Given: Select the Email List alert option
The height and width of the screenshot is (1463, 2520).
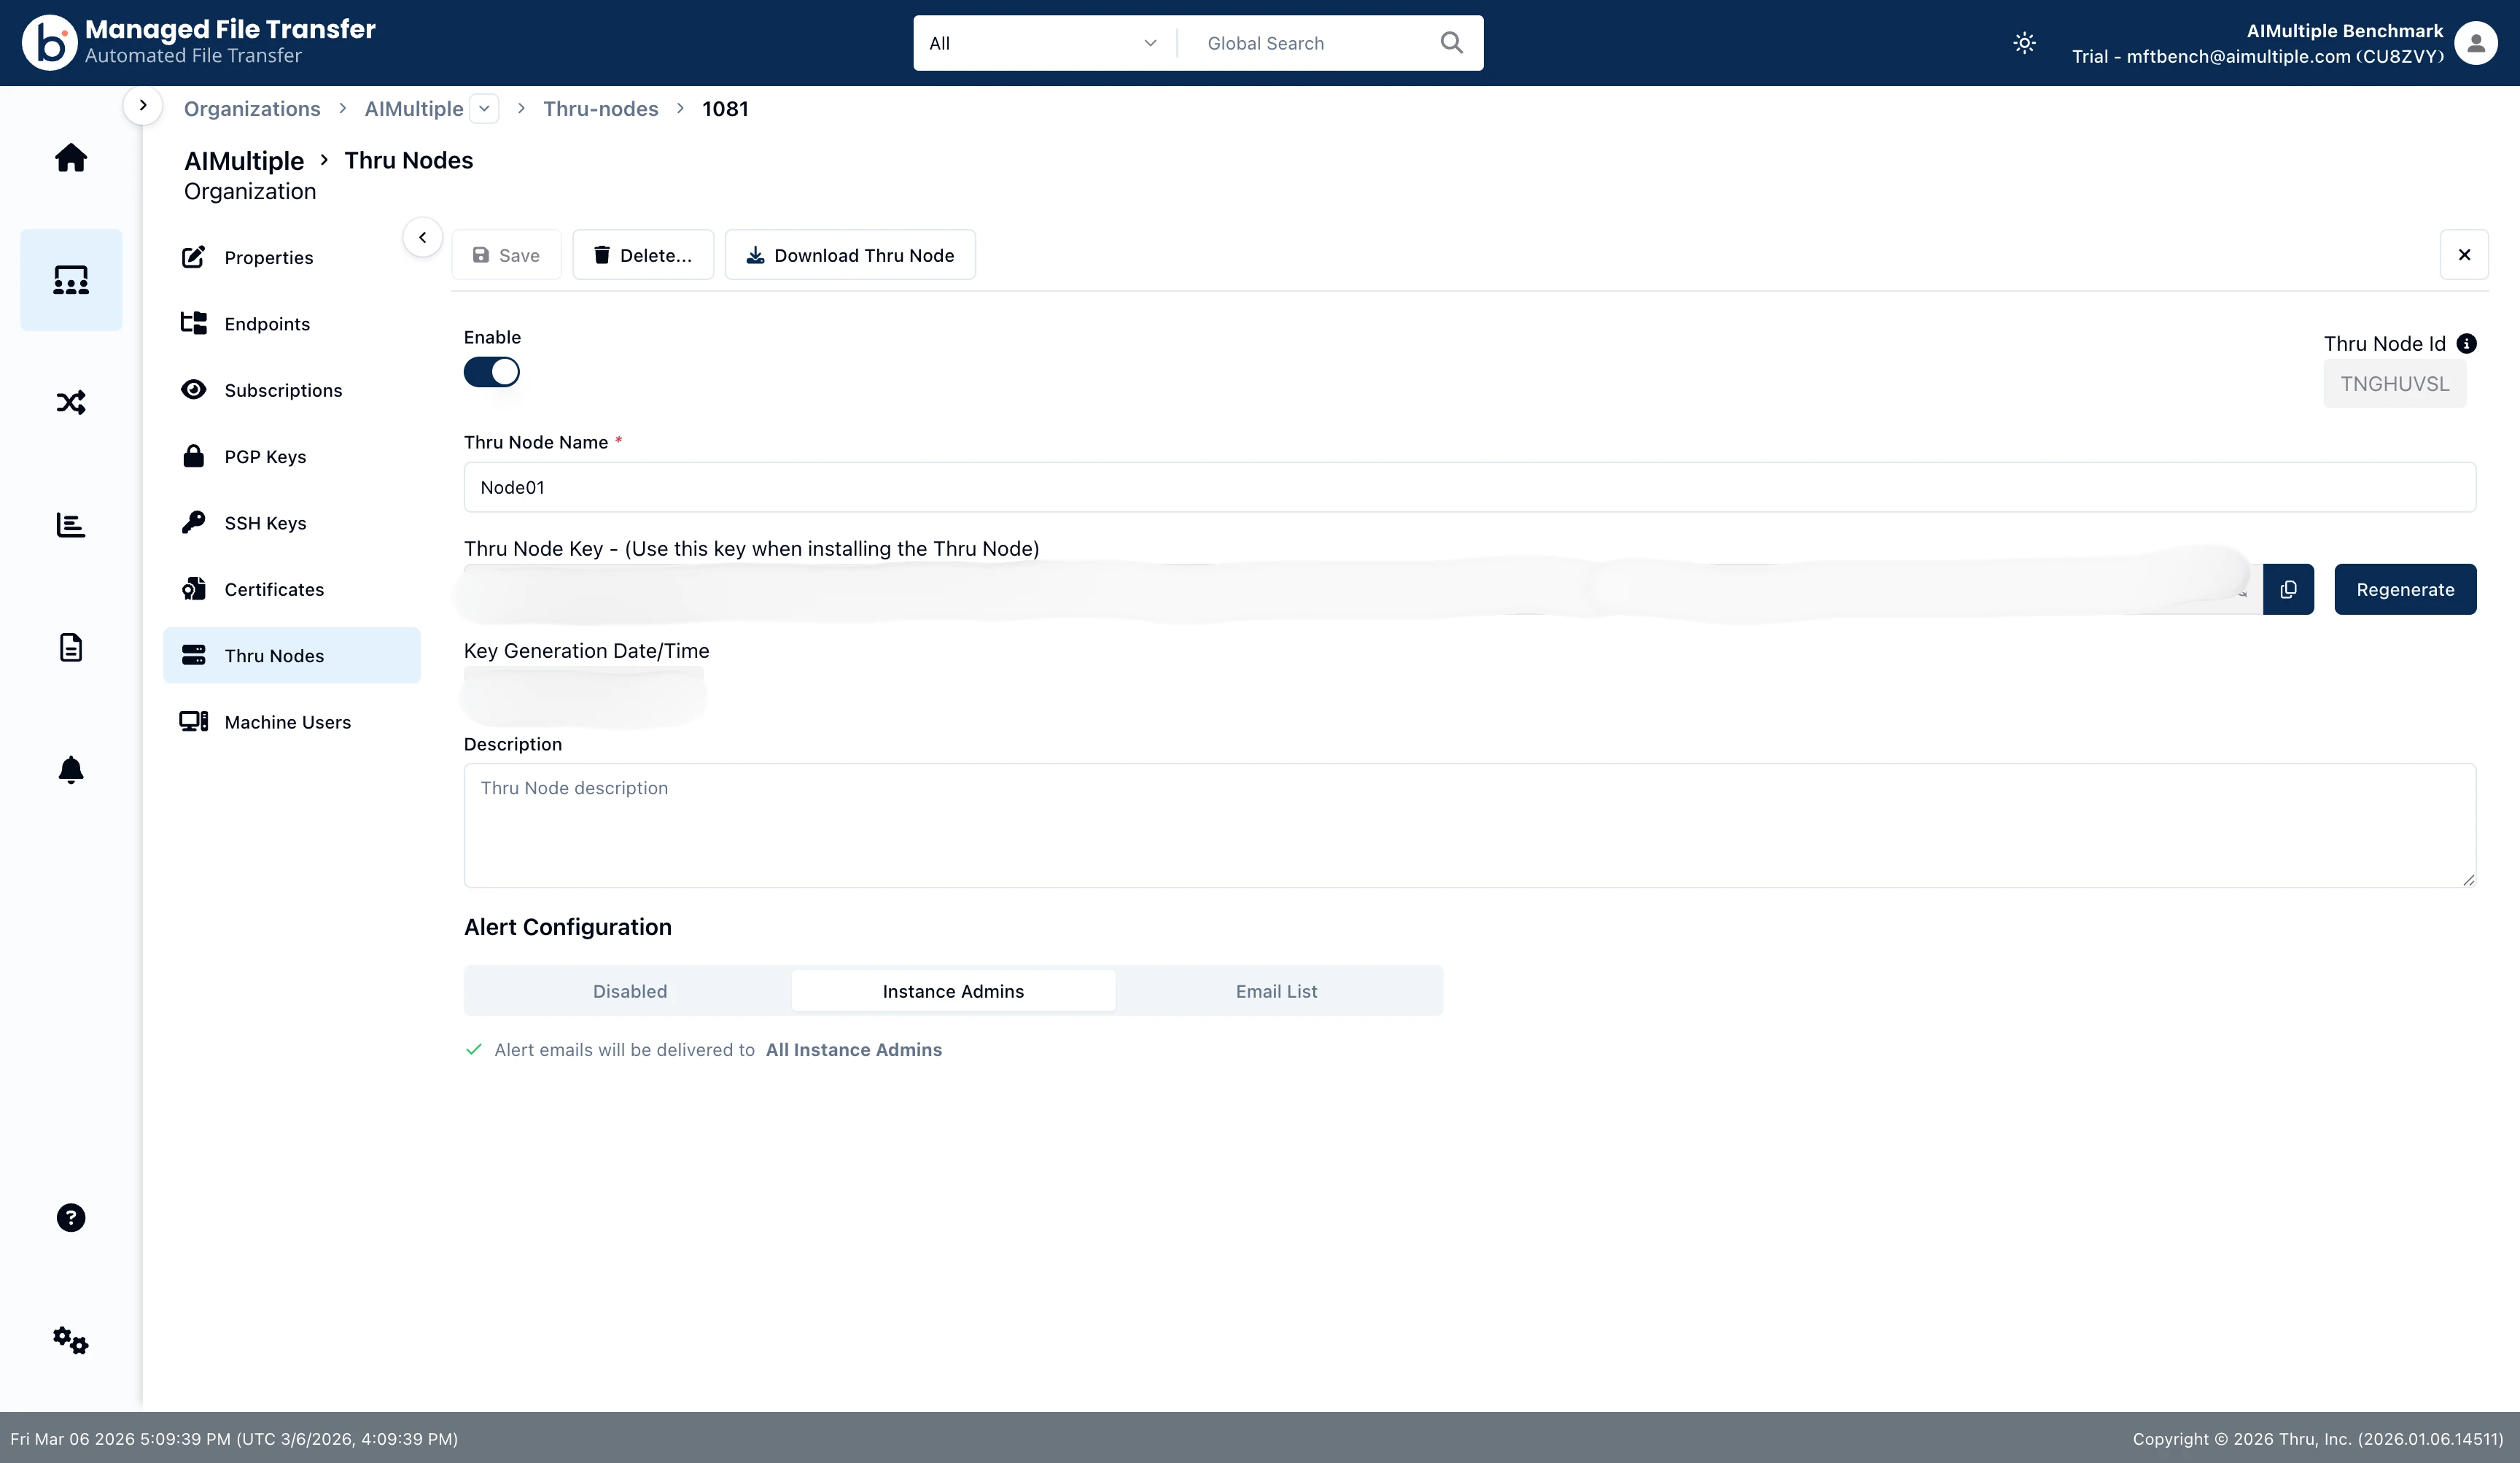Looking at the screenshot, I should pyautogui.click(x=1276, y=991).
